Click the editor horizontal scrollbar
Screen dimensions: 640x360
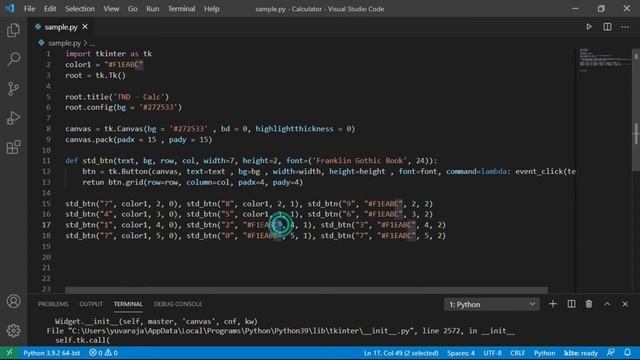pyautogui.click(x=306, y=290)
